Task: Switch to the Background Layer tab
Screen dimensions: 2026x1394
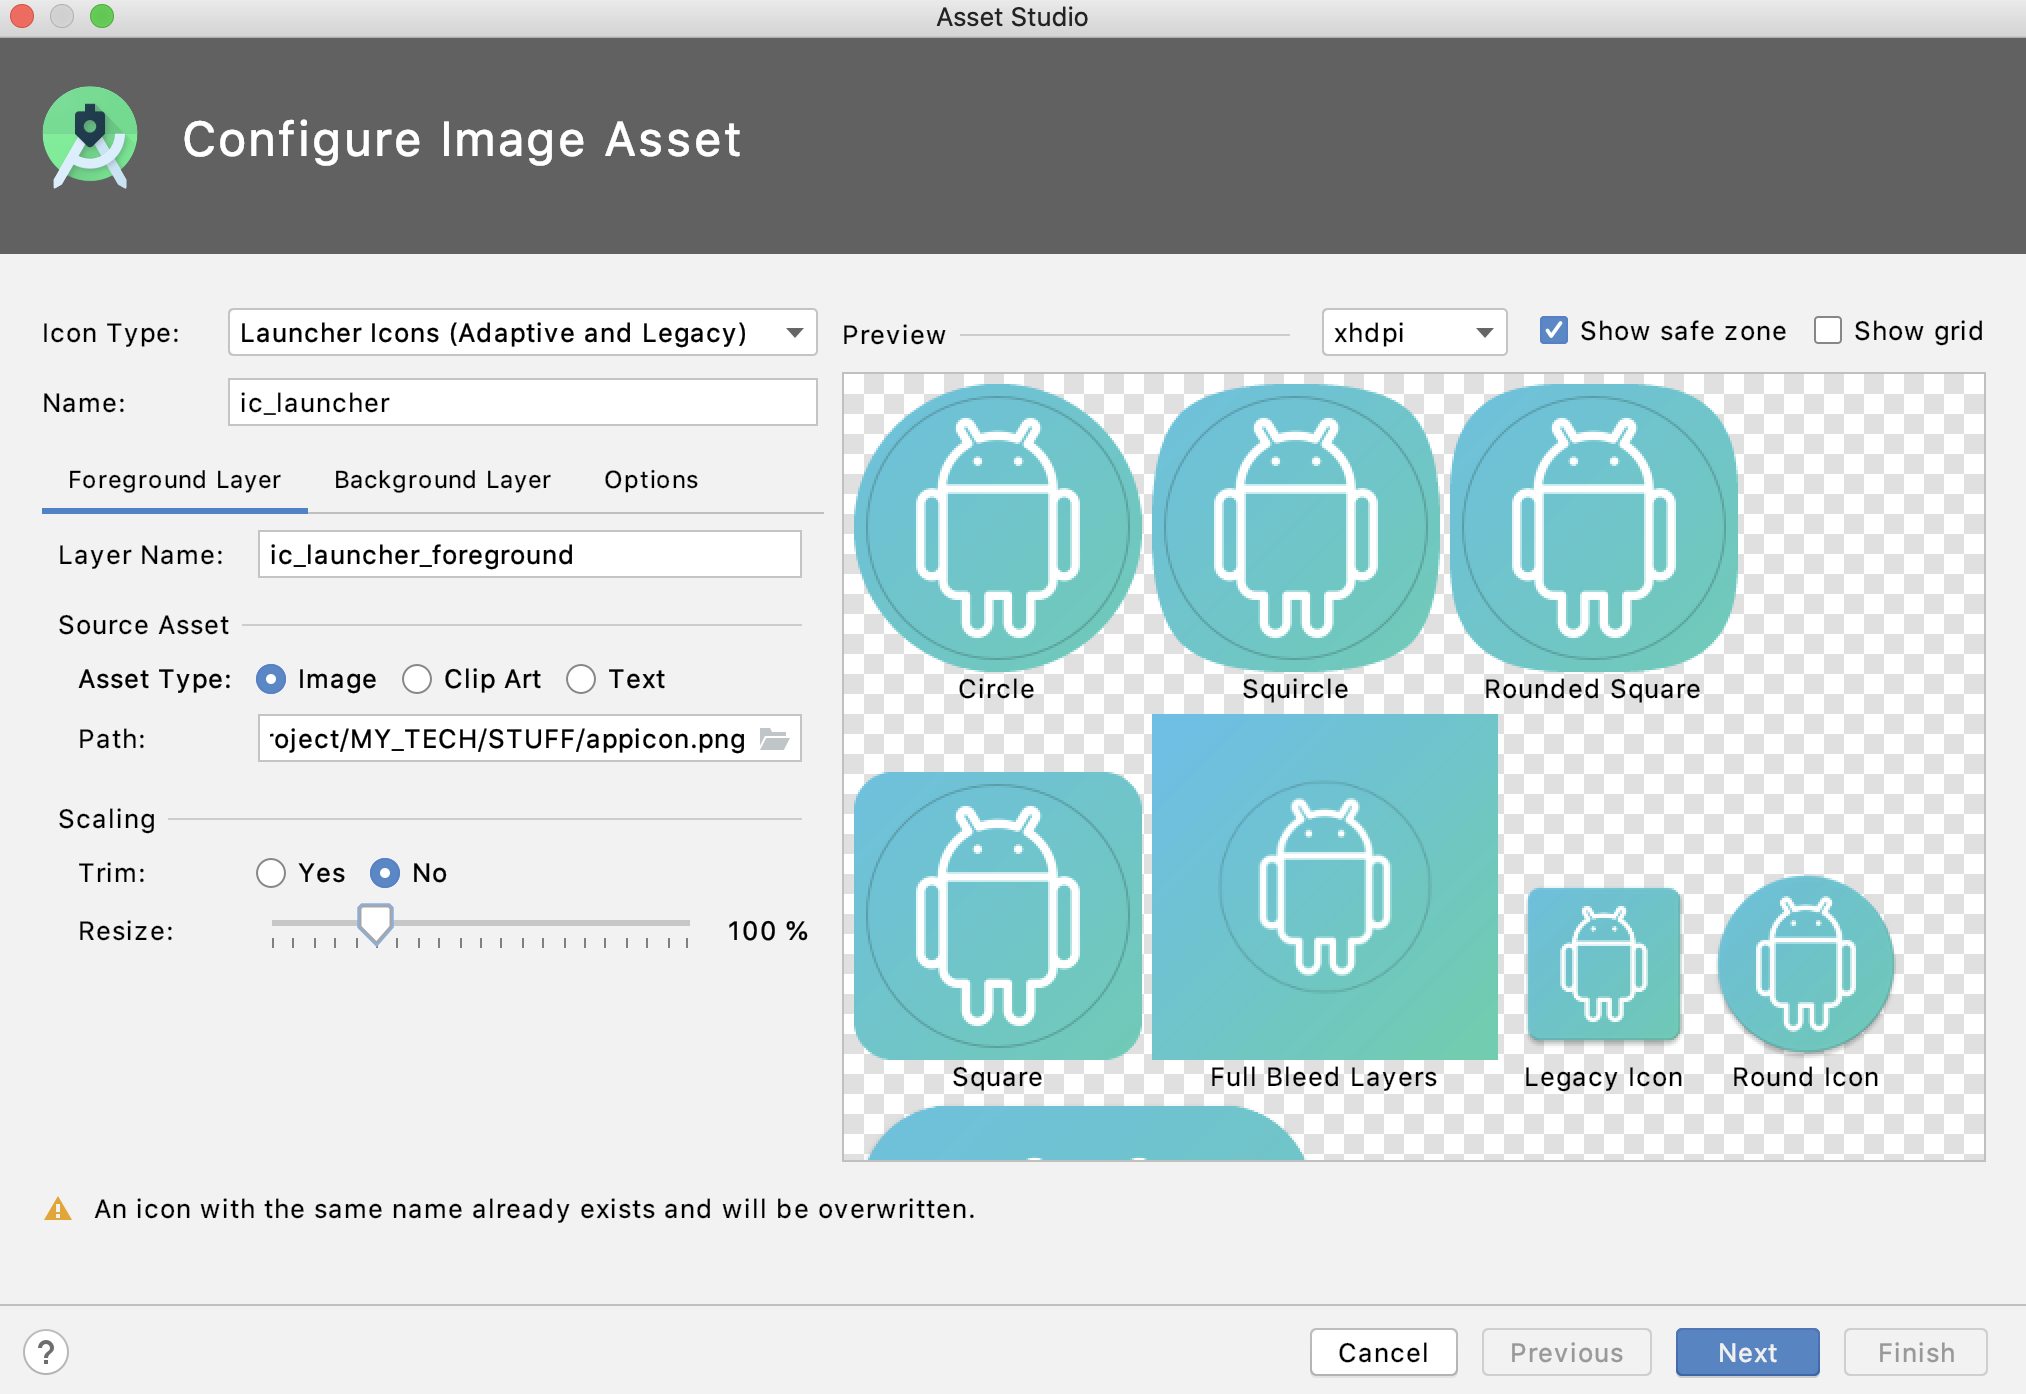Action: coord(442,480)
